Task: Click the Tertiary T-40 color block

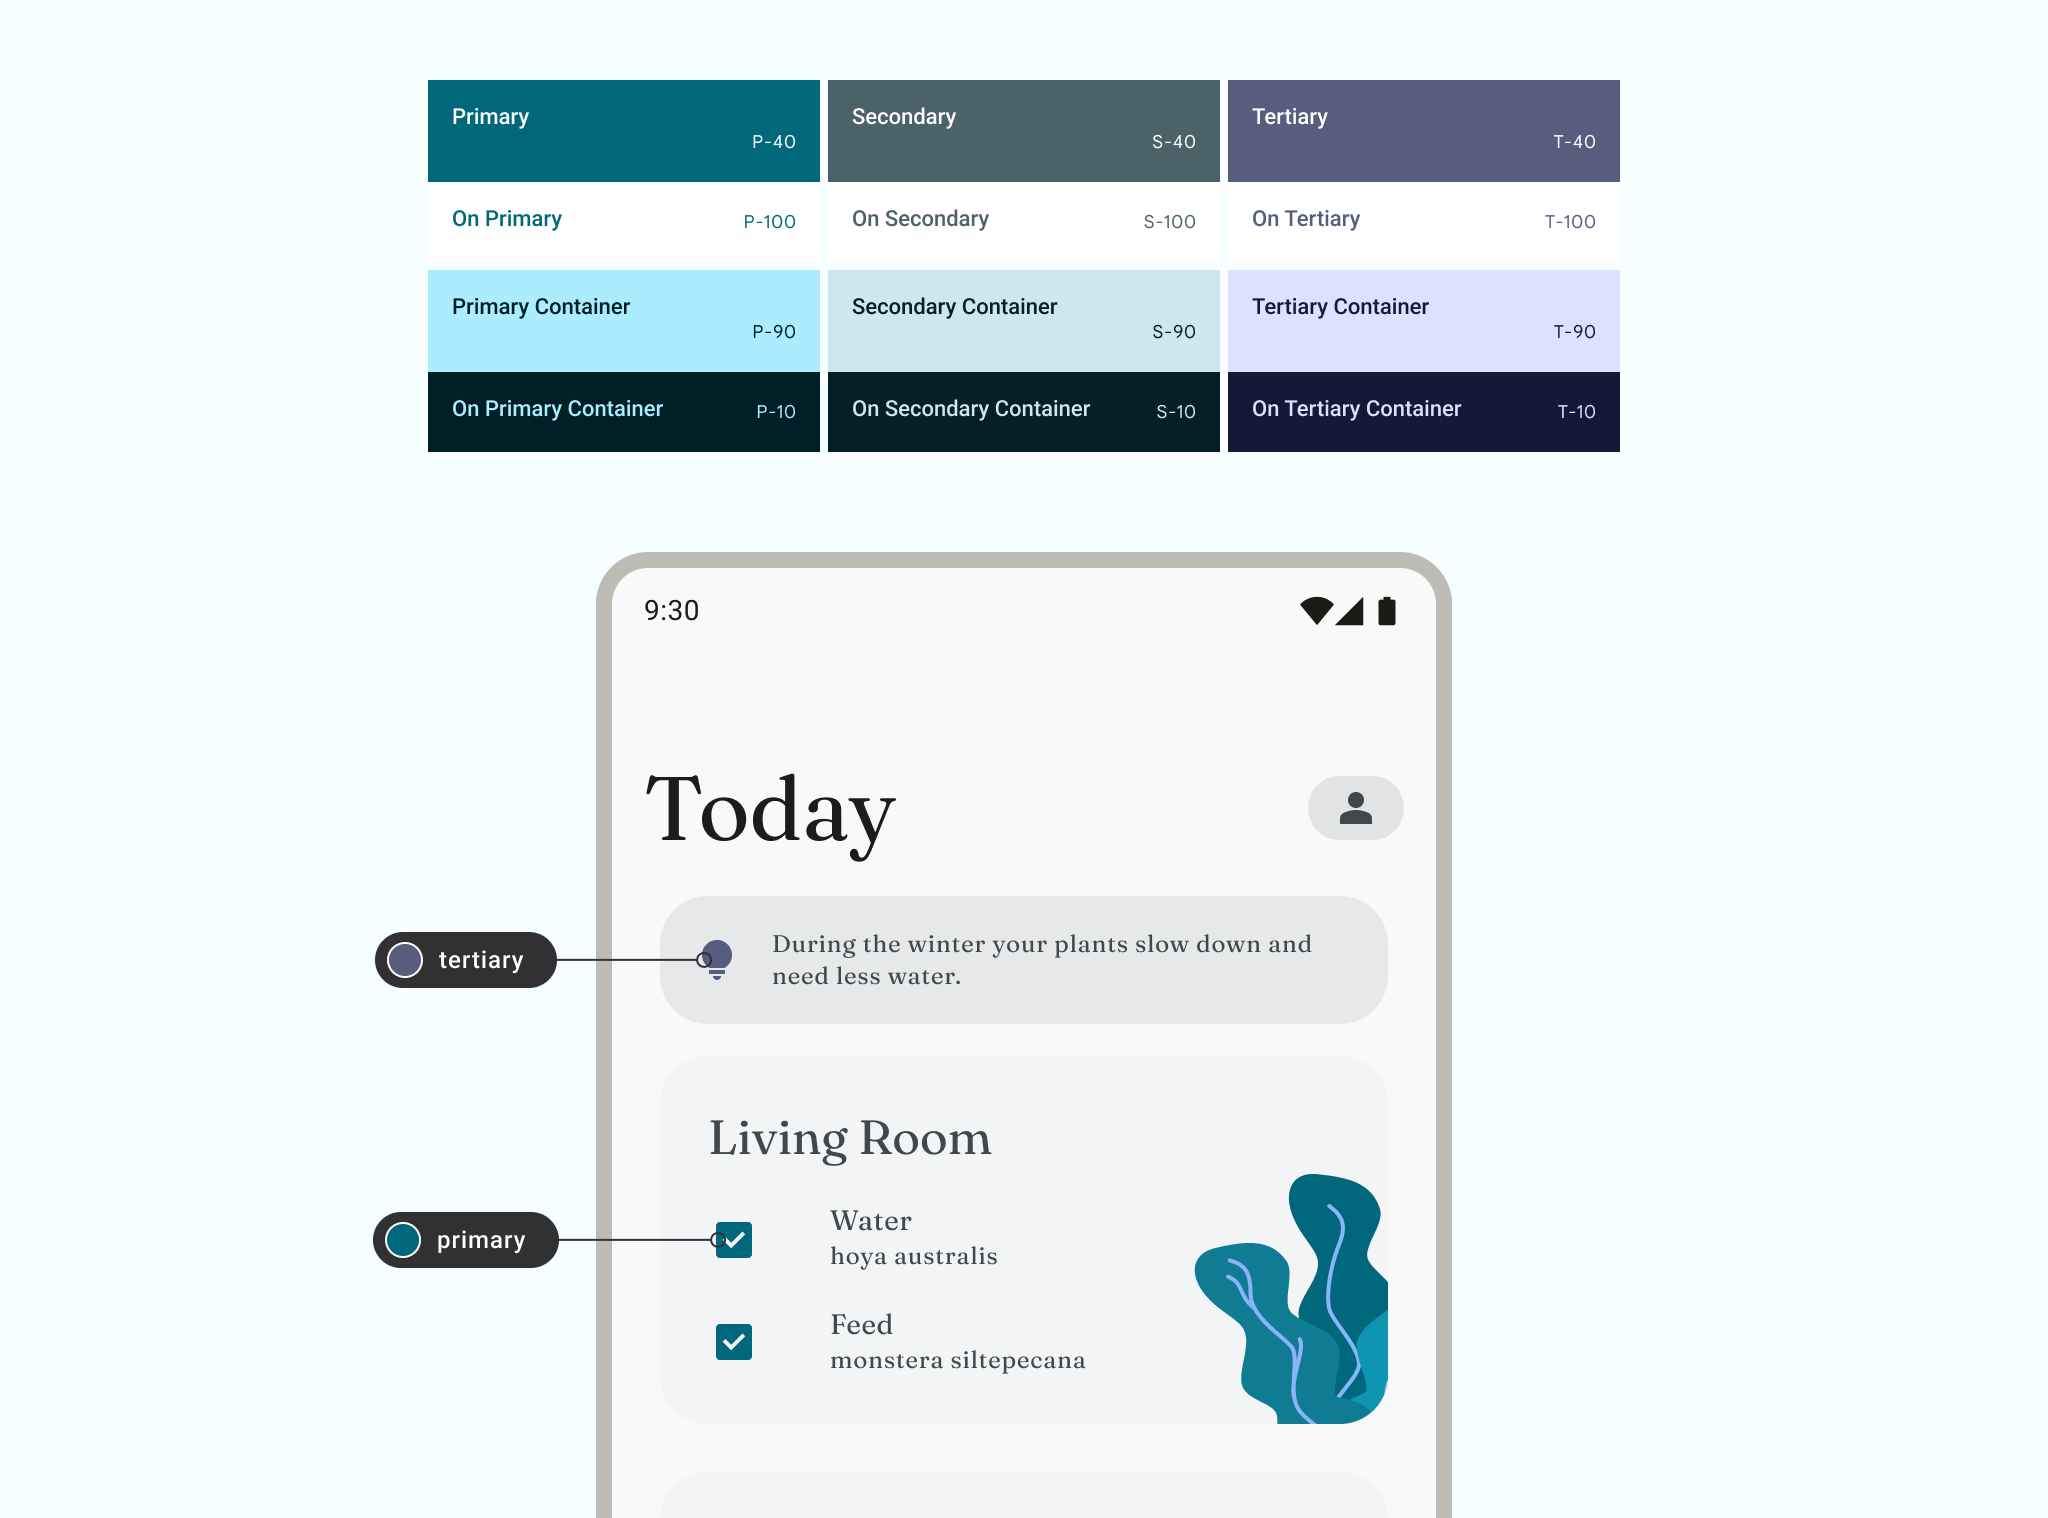Action: coord(1423,131)
